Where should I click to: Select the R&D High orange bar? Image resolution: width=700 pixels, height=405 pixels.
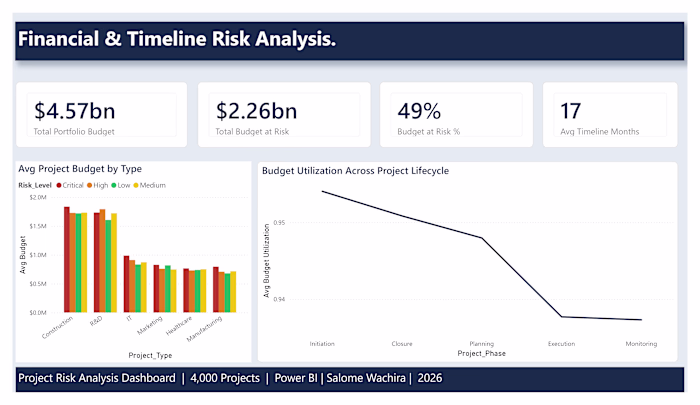click(x=102, y=261)
